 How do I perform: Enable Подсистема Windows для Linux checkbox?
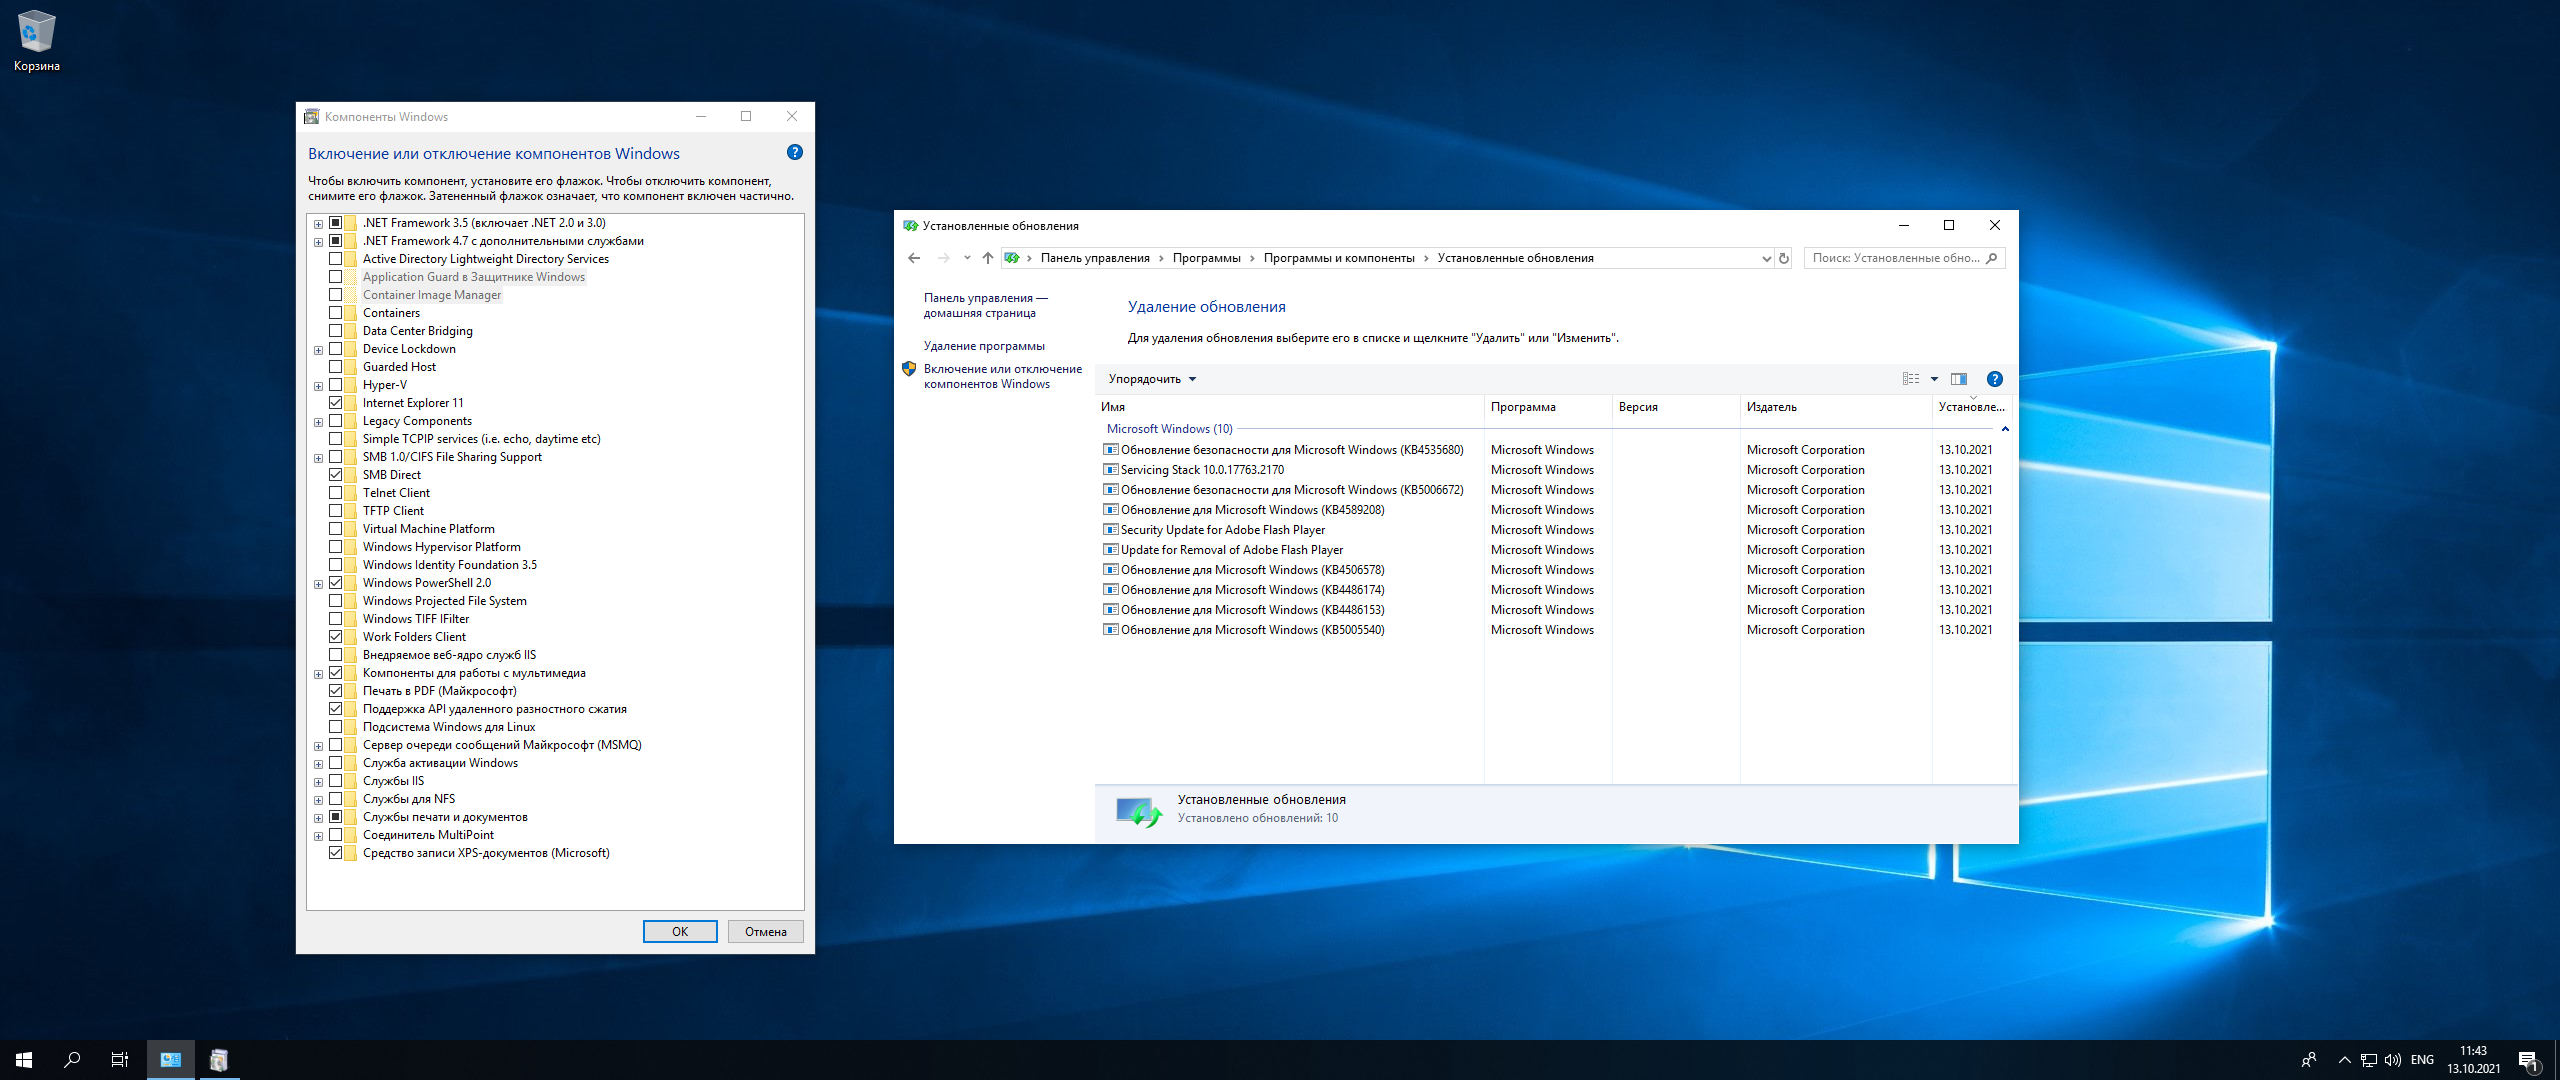336,727
